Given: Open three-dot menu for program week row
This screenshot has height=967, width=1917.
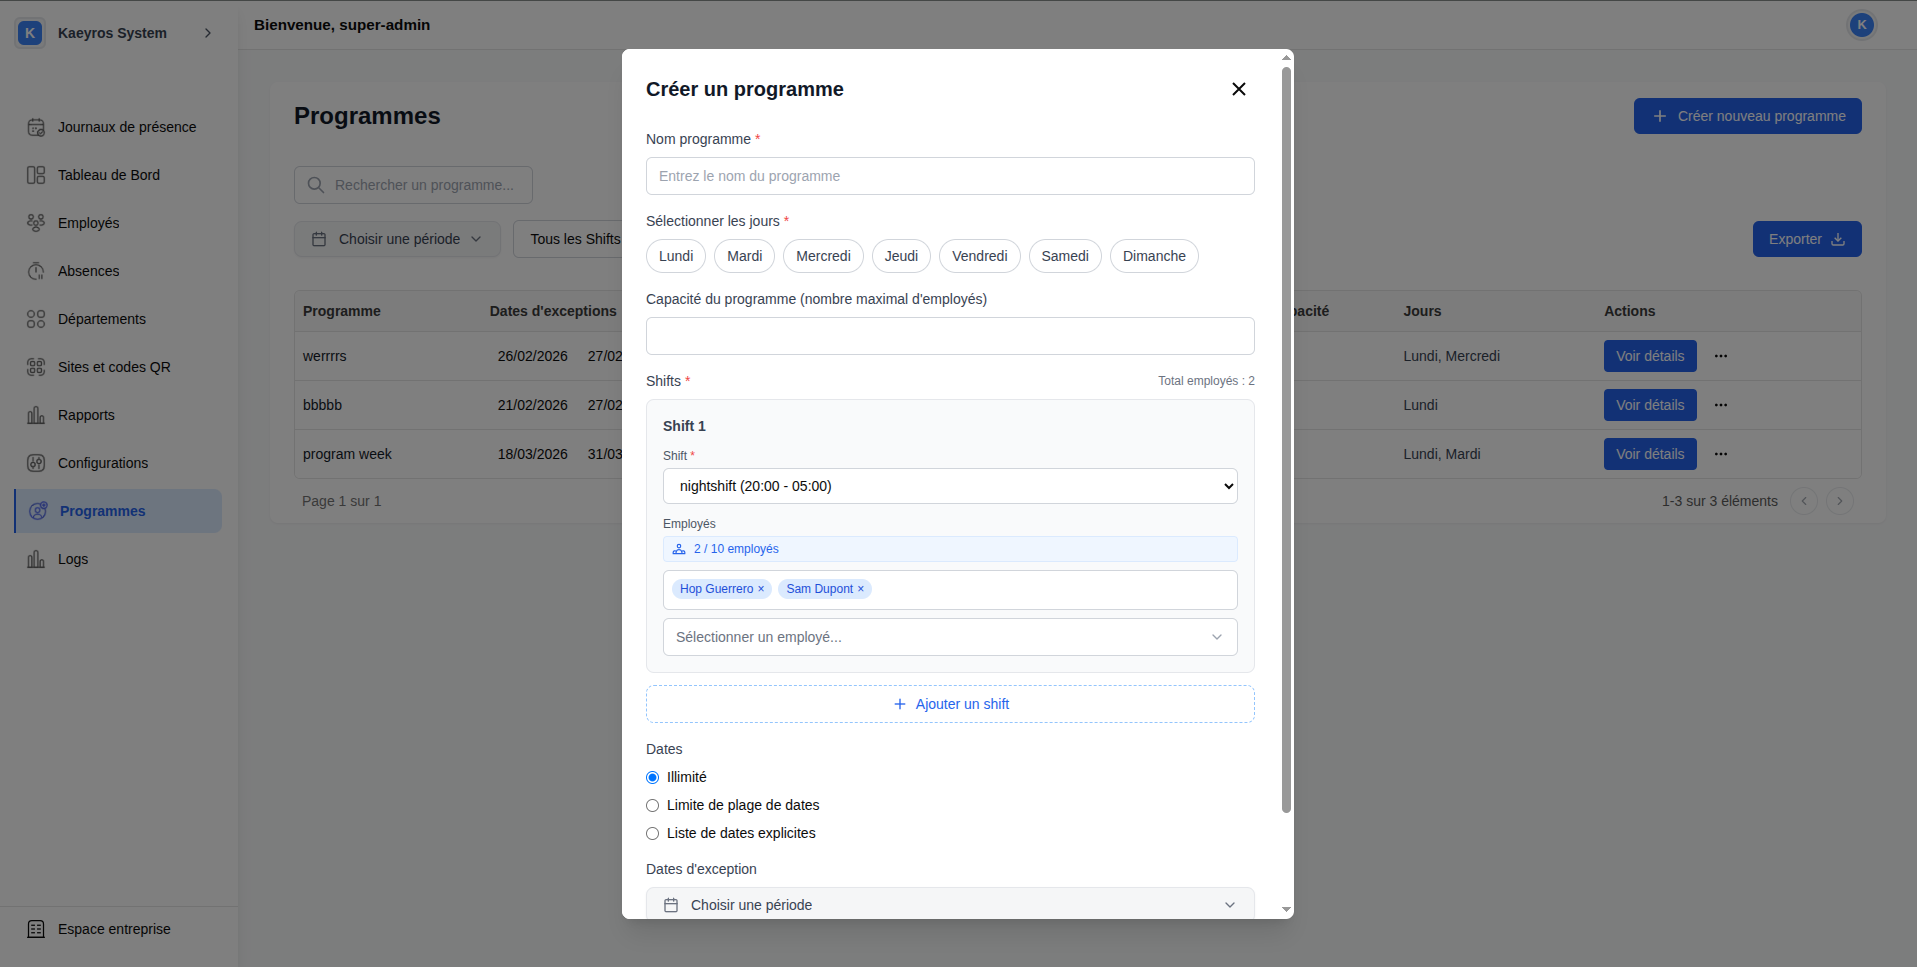Looking at the screenshot, I should pyautogui.click(x=1720, y=454).
